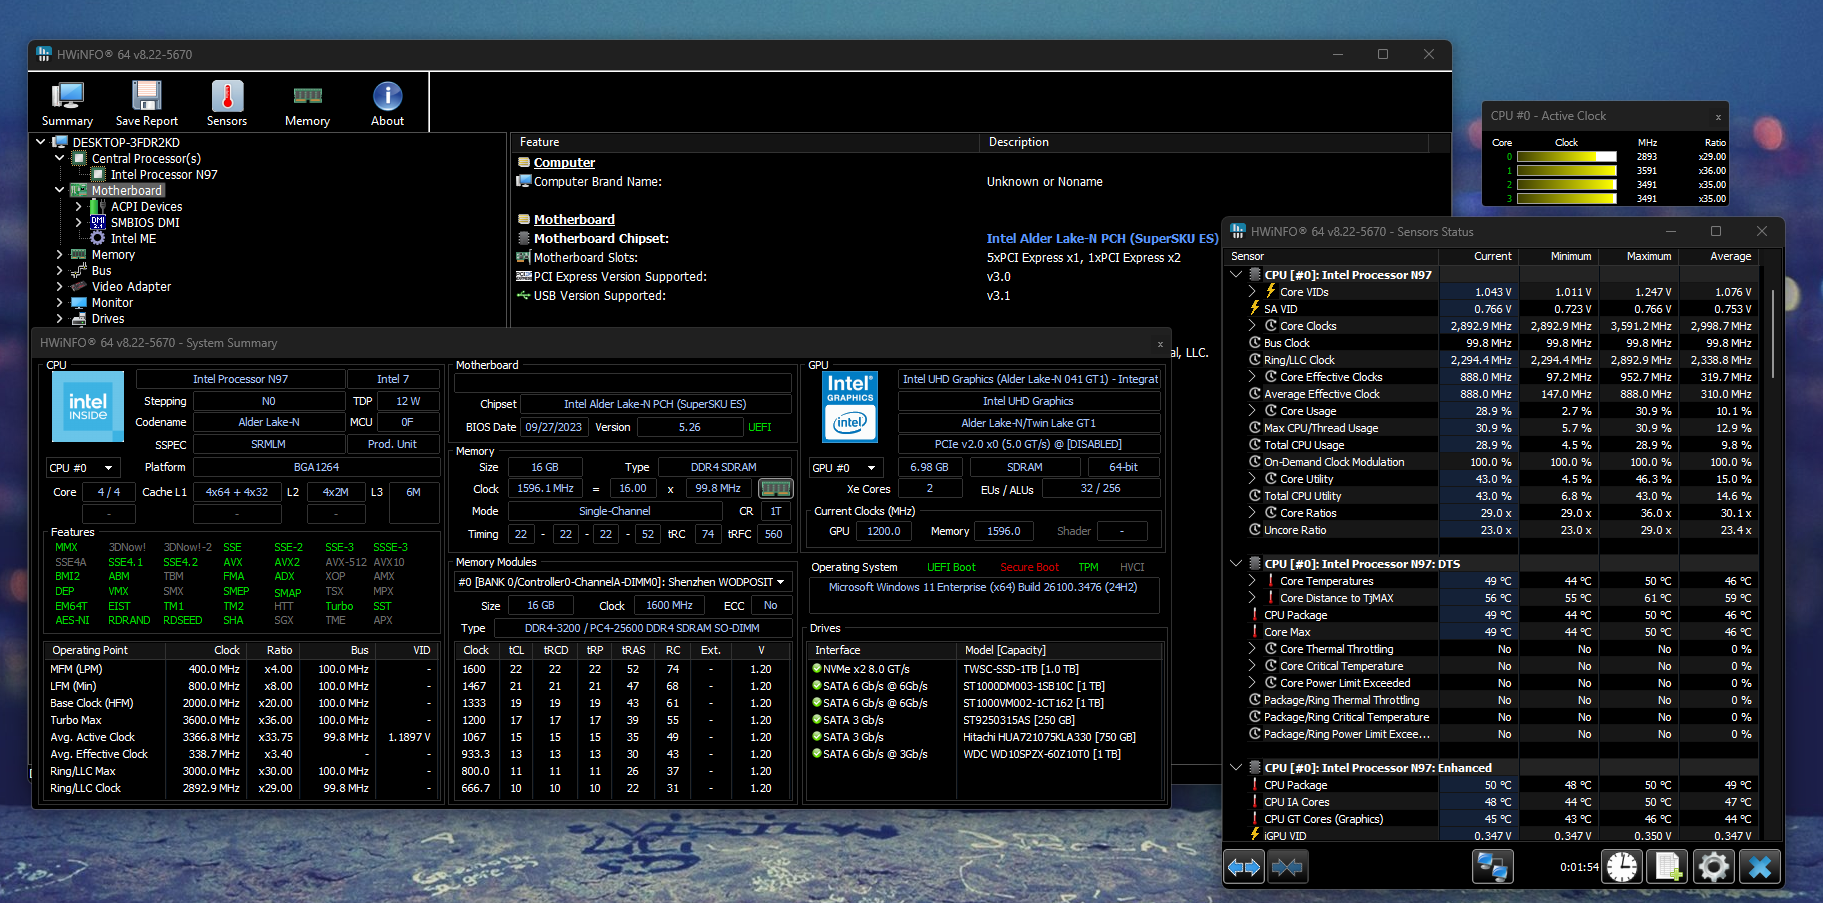
Task: Close the CPU #0 Active Clock widget
Action: tap(1718, 117)
